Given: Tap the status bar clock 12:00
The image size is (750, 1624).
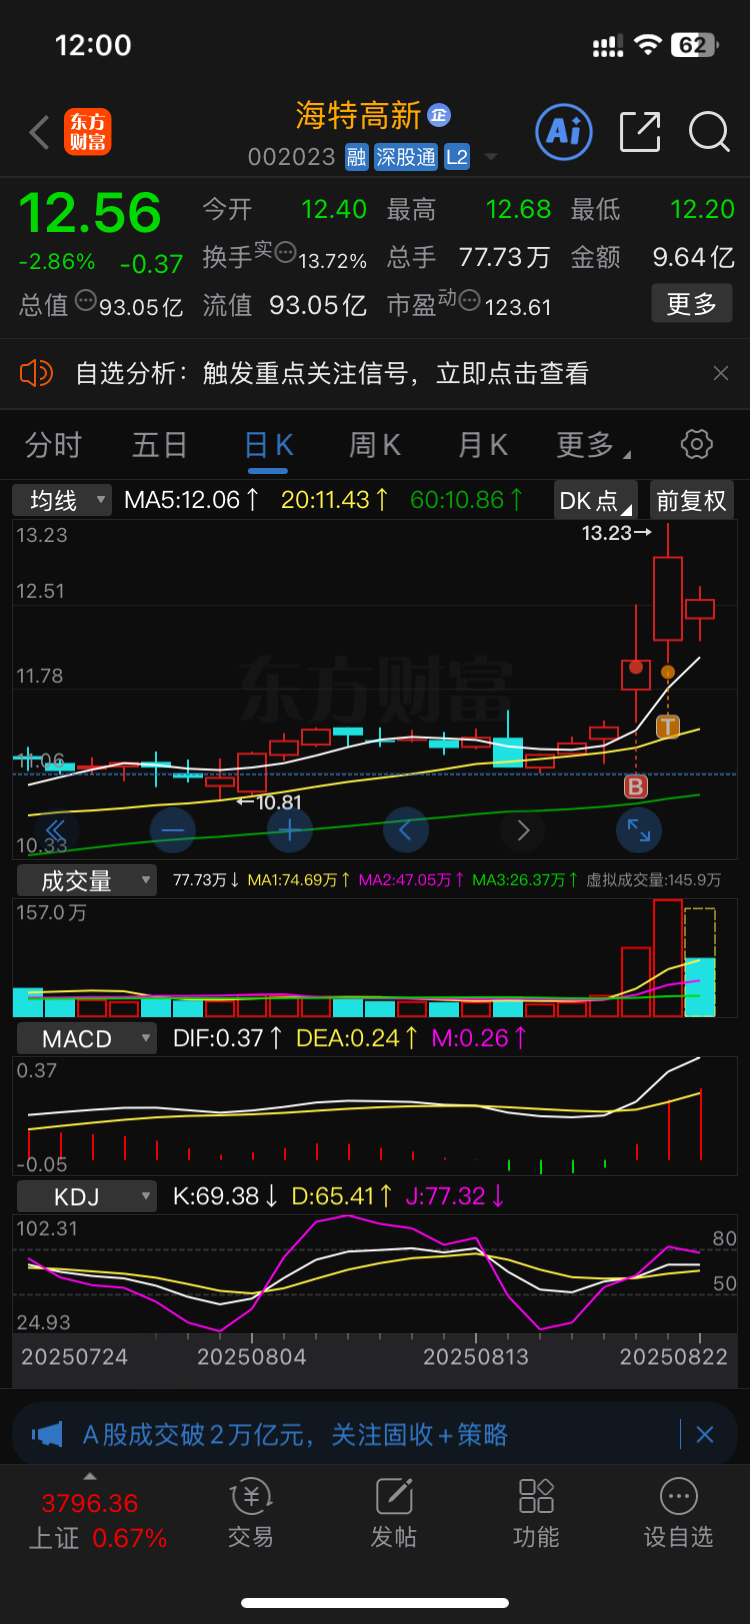Looking at the screenshot, I should click(x=93, y=45).
